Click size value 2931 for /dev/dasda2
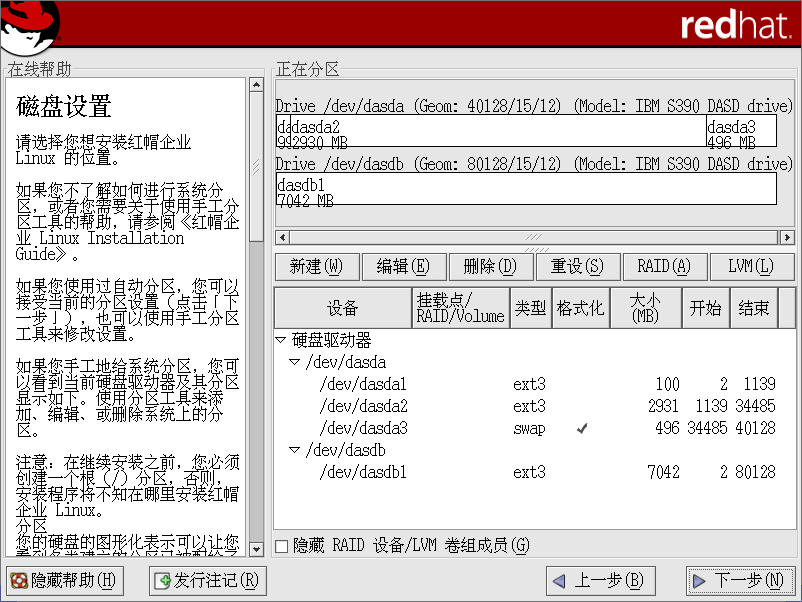This screenshot has width=802, height=602. [x=663, y=406]
